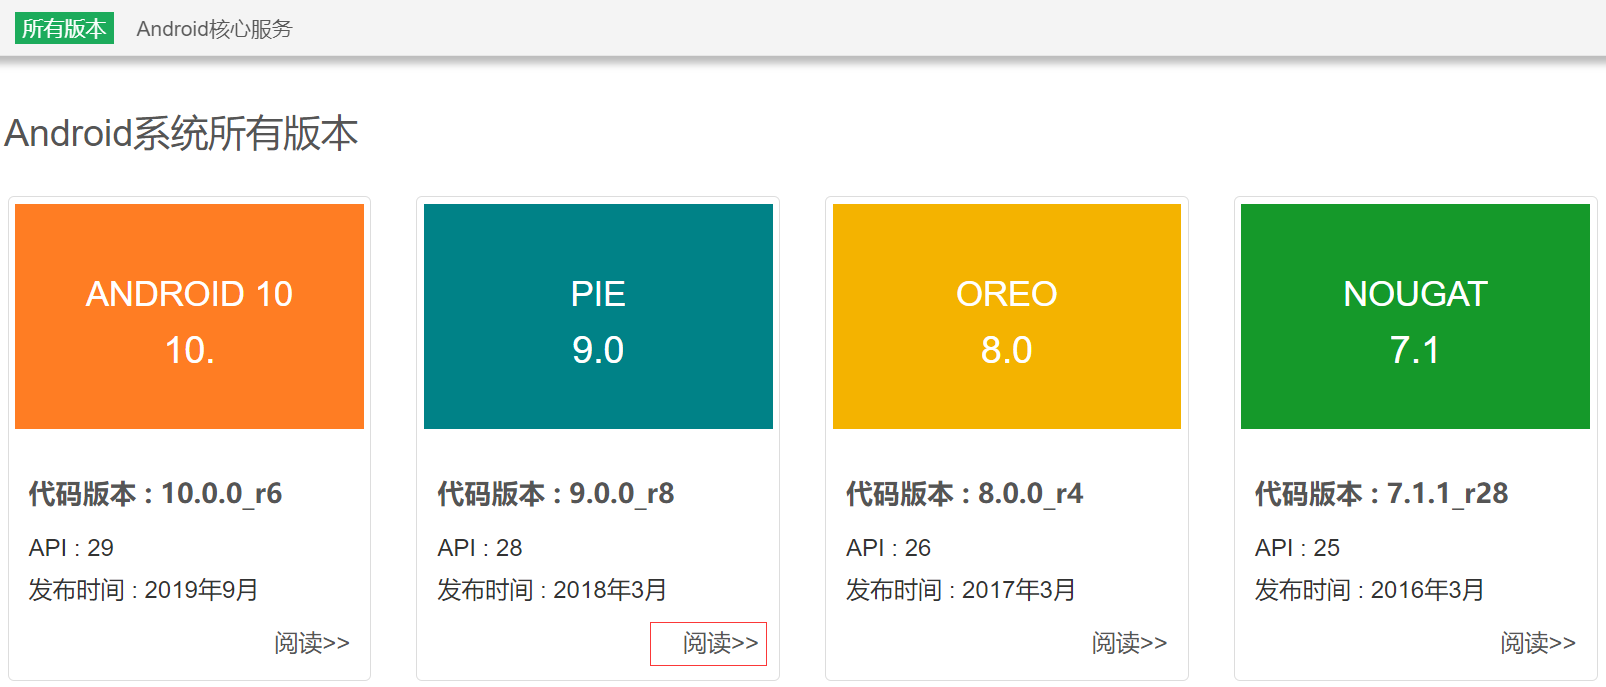Click the API : 29 text
The image size is (1606, 687).
[71, 548]
